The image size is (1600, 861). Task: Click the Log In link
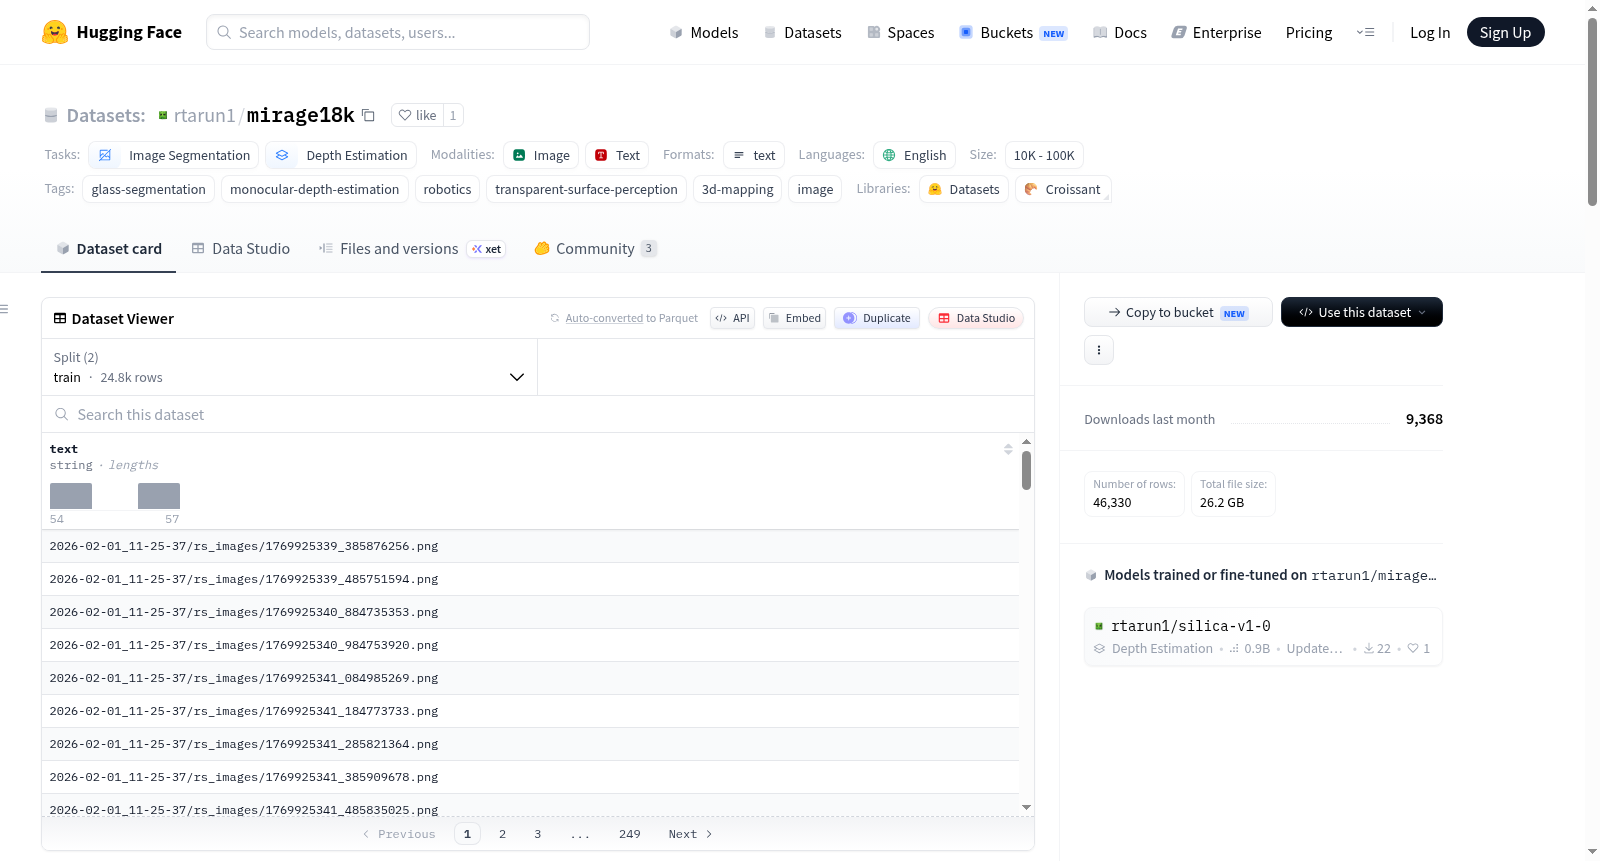1430,32
